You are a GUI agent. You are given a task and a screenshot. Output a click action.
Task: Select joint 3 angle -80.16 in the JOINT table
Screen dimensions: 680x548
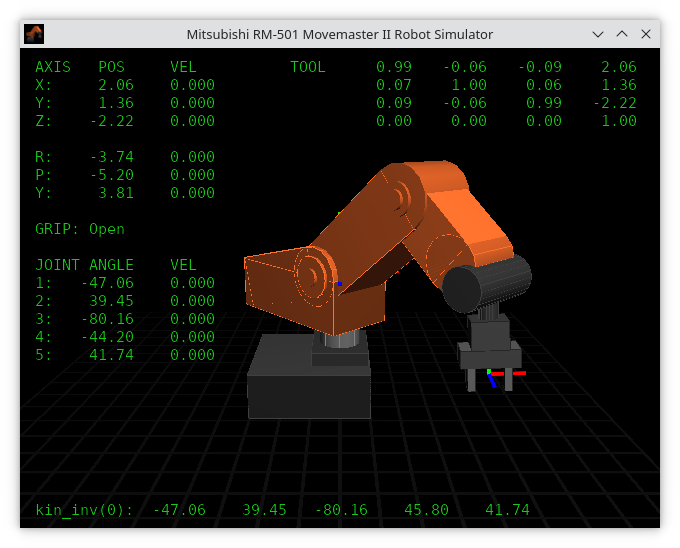[x=107, y=319]
